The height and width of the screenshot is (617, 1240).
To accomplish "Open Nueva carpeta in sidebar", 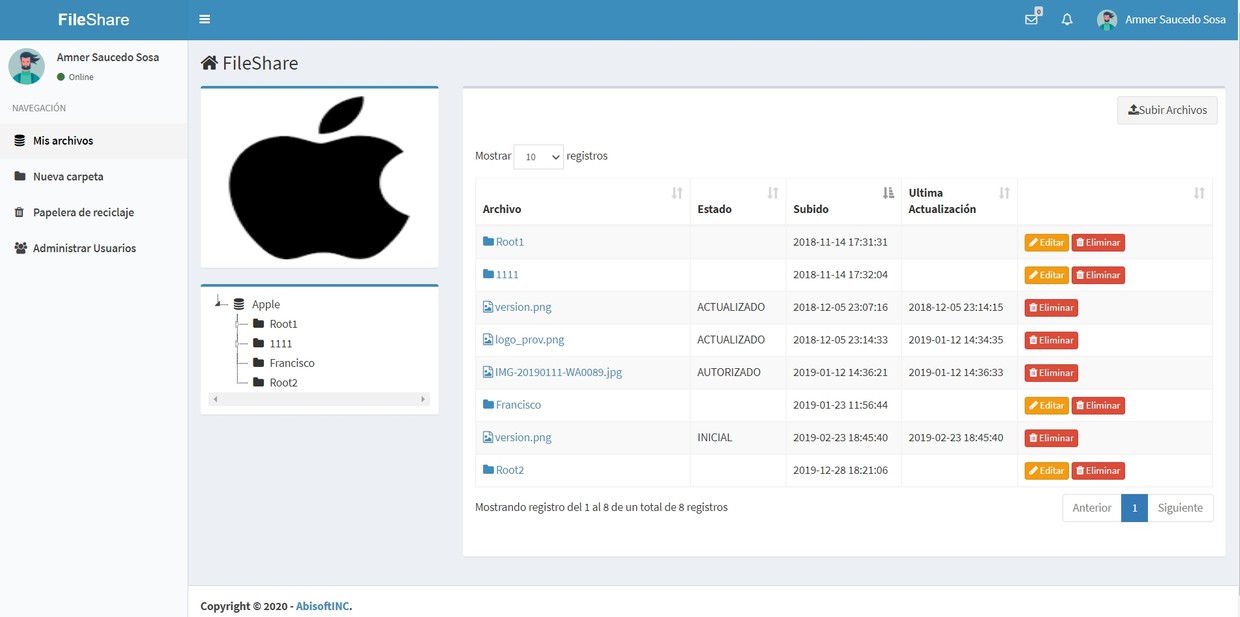I will point(94,177).
